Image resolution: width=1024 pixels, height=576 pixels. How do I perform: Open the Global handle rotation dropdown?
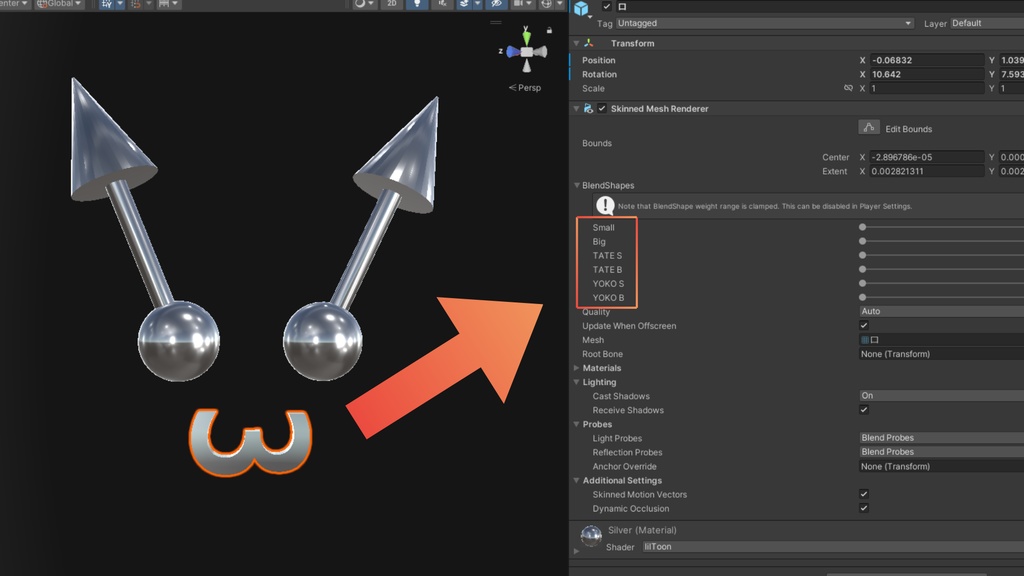pos(59,4)
